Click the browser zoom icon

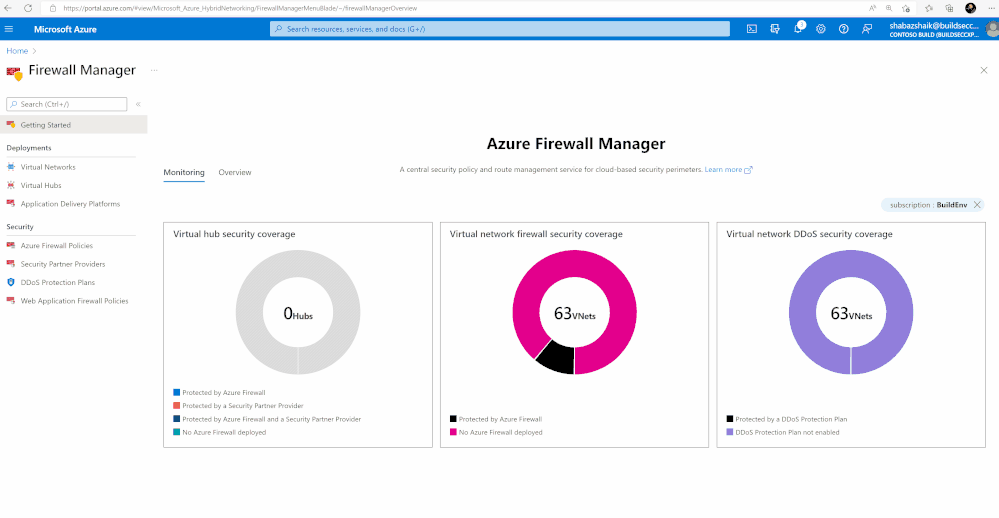pyautogui.click(x=889, y=8)
